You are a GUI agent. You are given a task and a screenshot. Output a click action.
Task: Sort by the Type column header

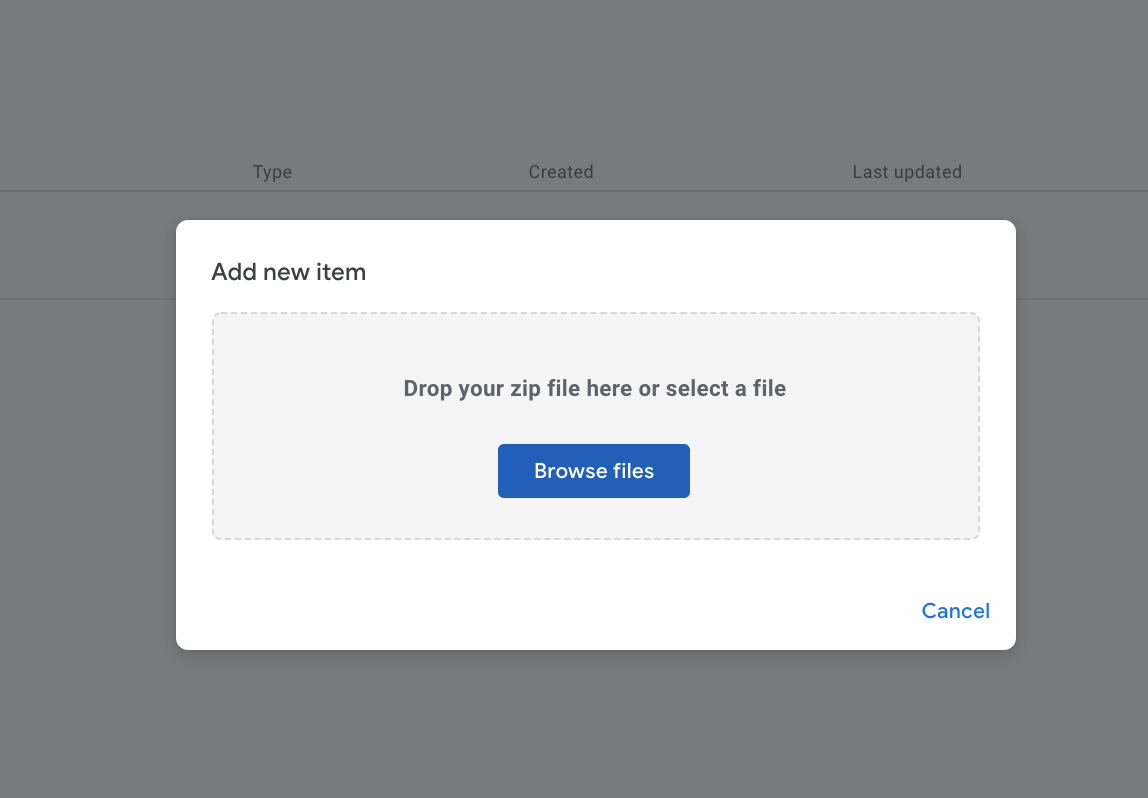coord(272,172)
